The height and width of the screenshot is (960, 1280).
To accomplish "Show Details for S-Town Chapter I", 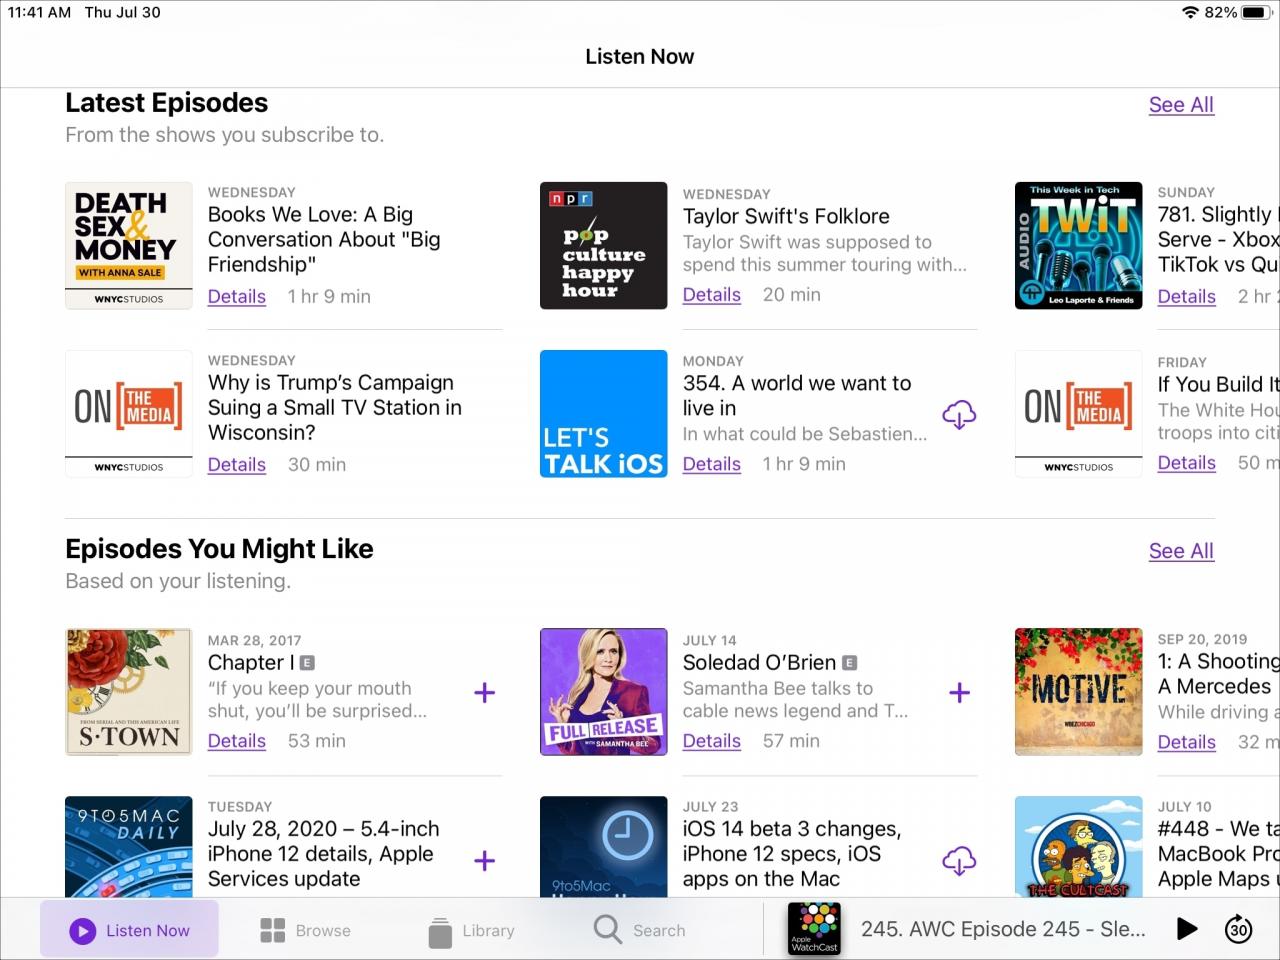I will 237,741.
